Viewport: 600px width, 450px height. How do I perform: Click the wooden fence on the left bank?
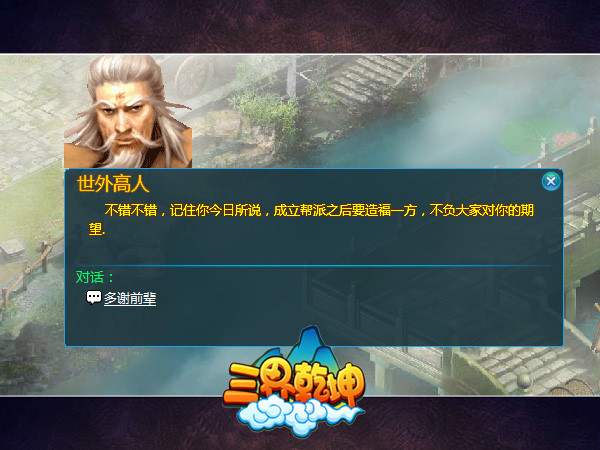(29, 270)
